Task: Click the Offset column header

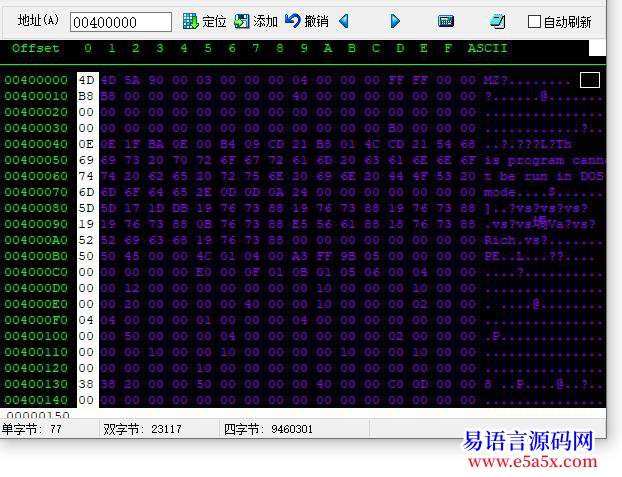Action: (x=35, y=48)
